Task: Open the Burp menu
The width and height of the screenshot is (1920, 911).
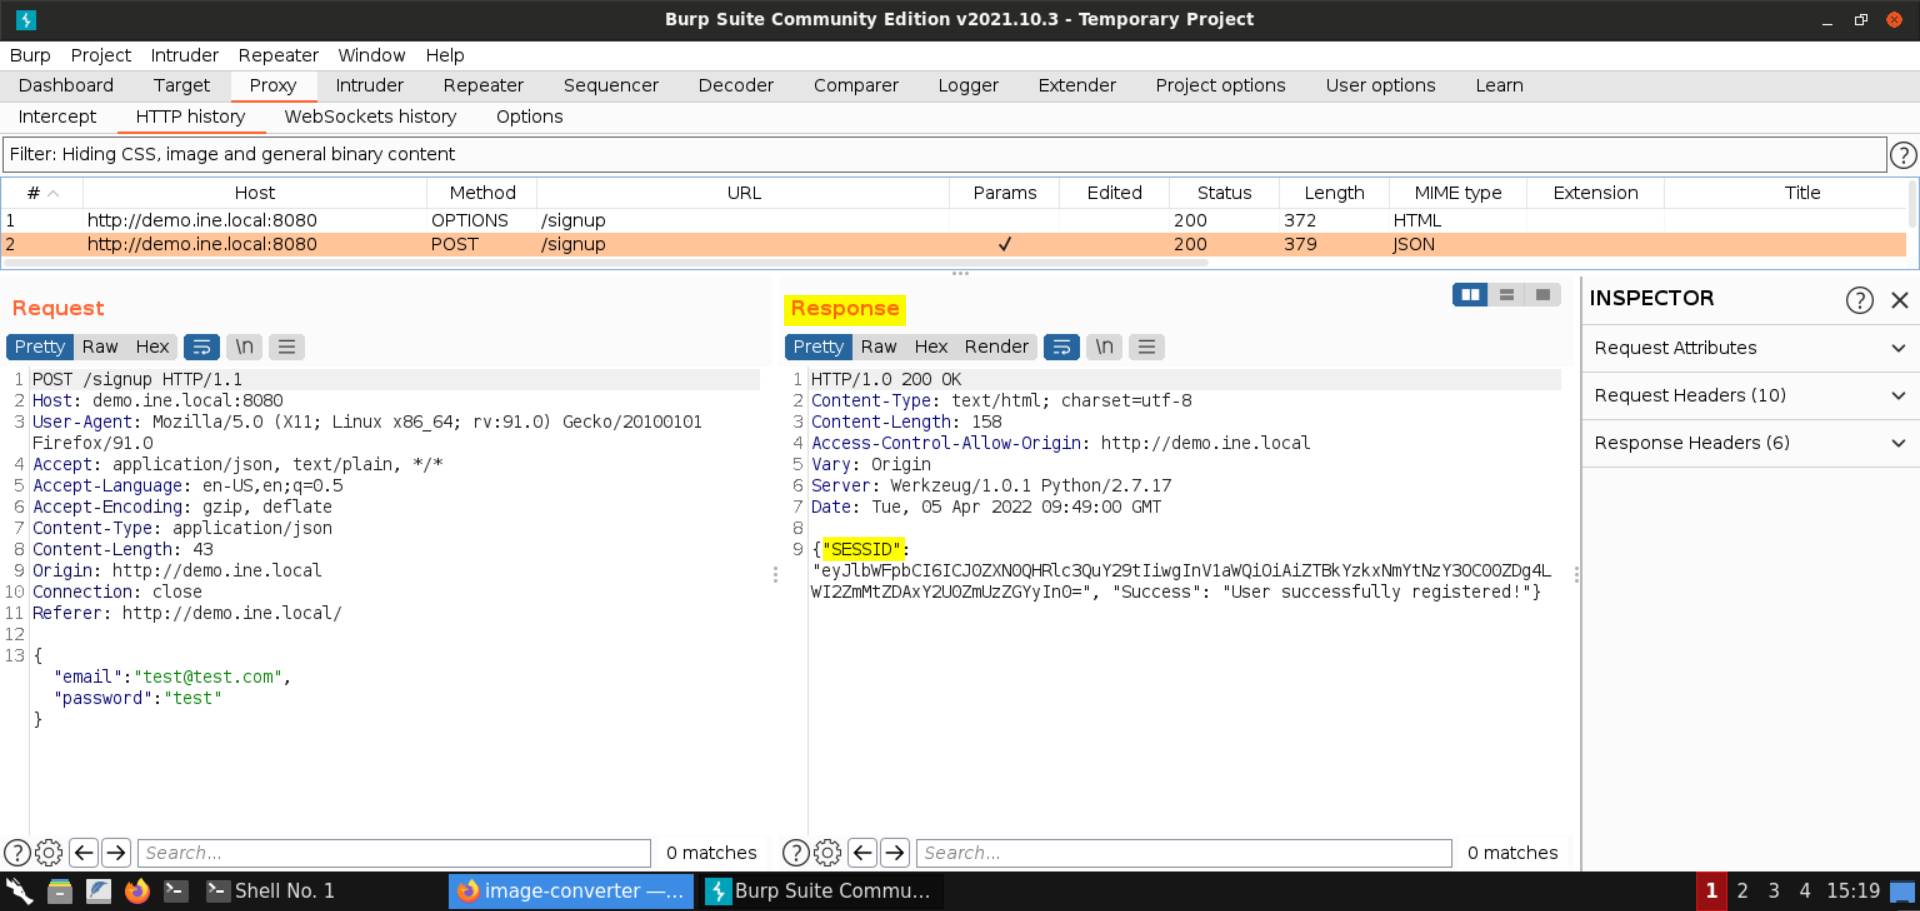Action: pyautogui.click(x=30, y=55)
